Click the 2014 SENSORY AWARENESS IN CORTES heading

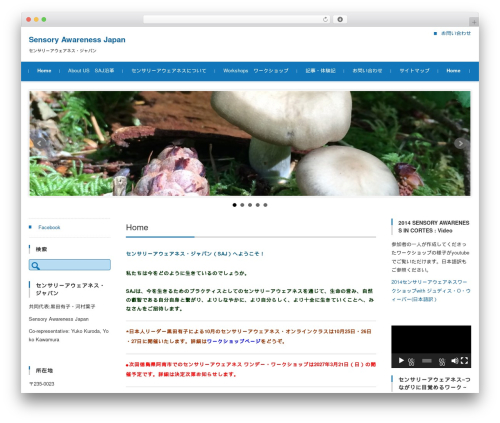[x=434, y=227]
